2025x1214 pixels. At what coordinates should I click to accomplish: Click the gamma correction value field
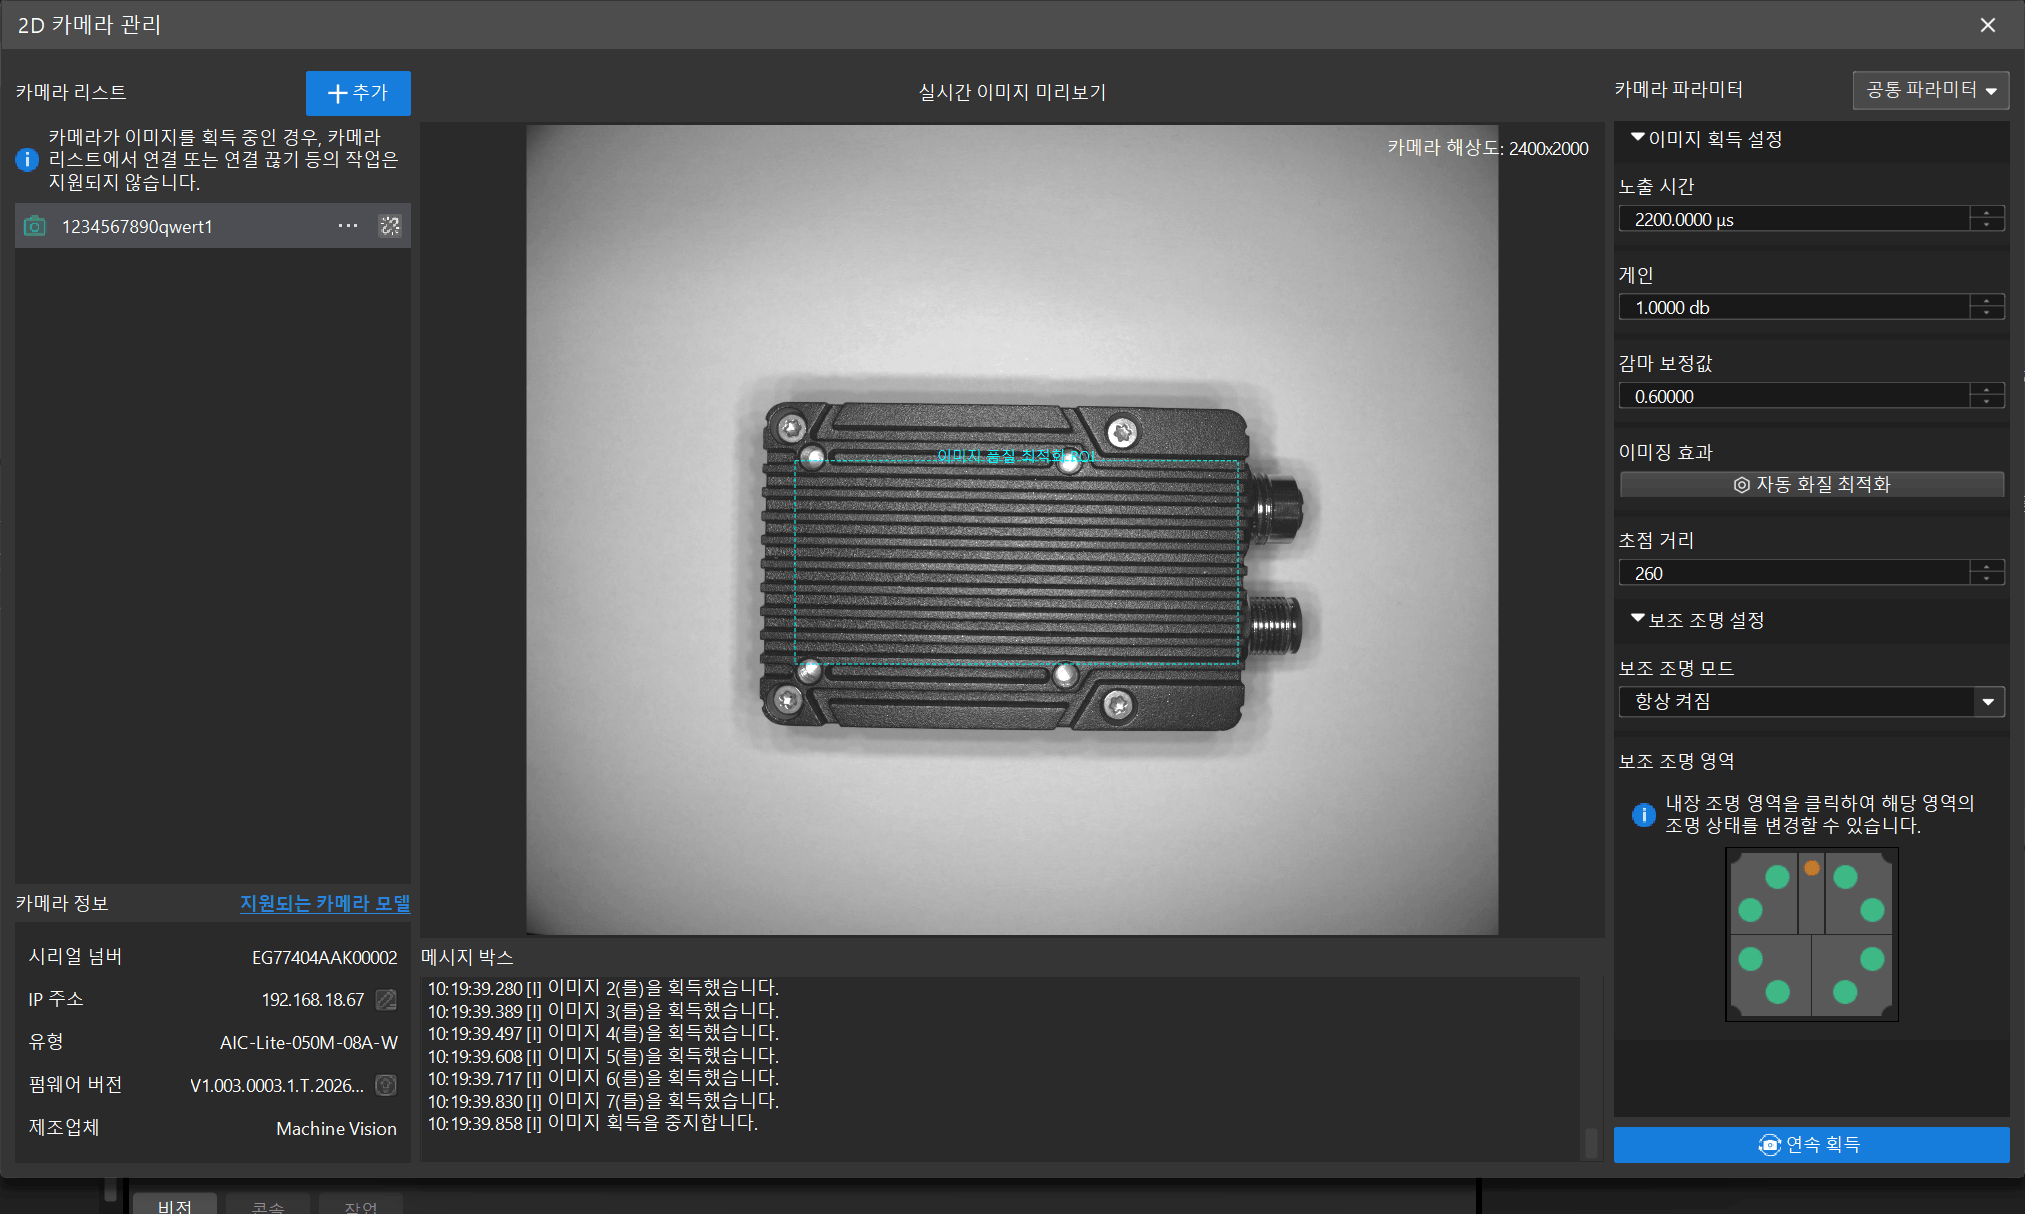point(1794,396)
